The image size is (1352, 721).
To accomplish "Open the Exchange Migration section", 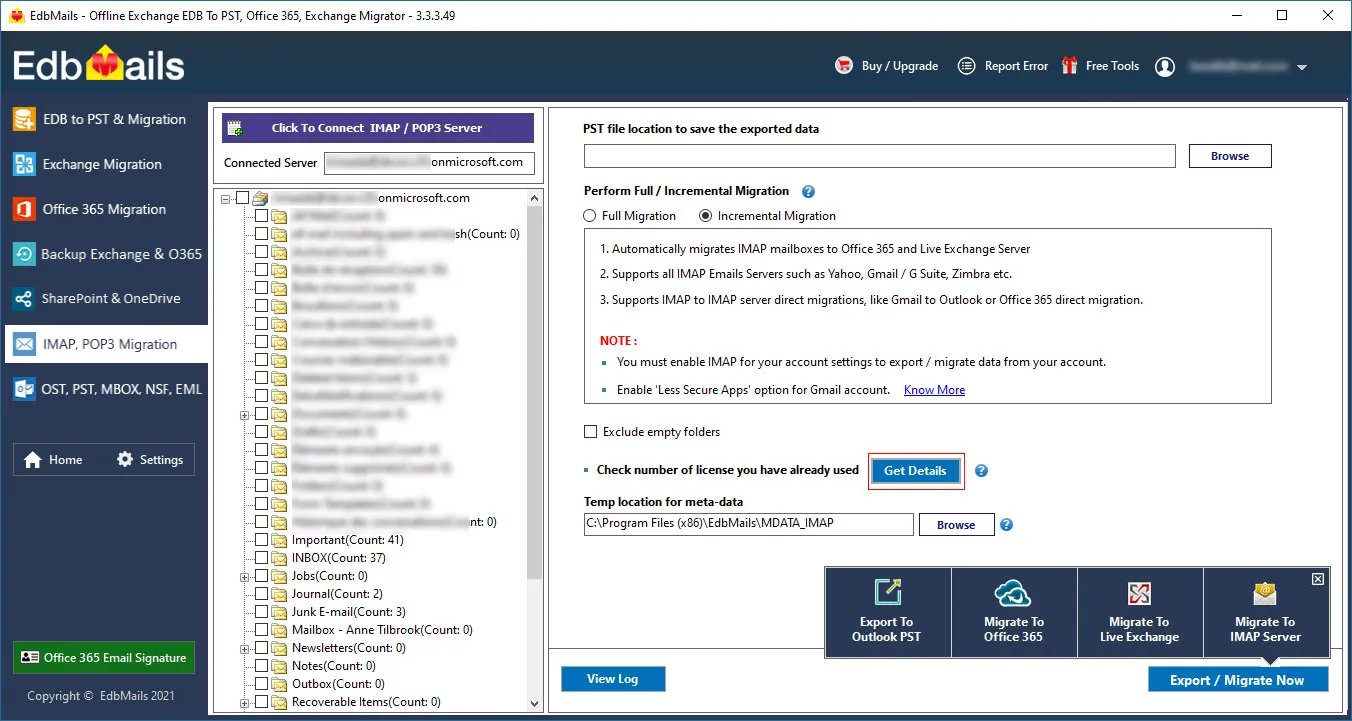I will pyautogui.click(x=104, y=164).
